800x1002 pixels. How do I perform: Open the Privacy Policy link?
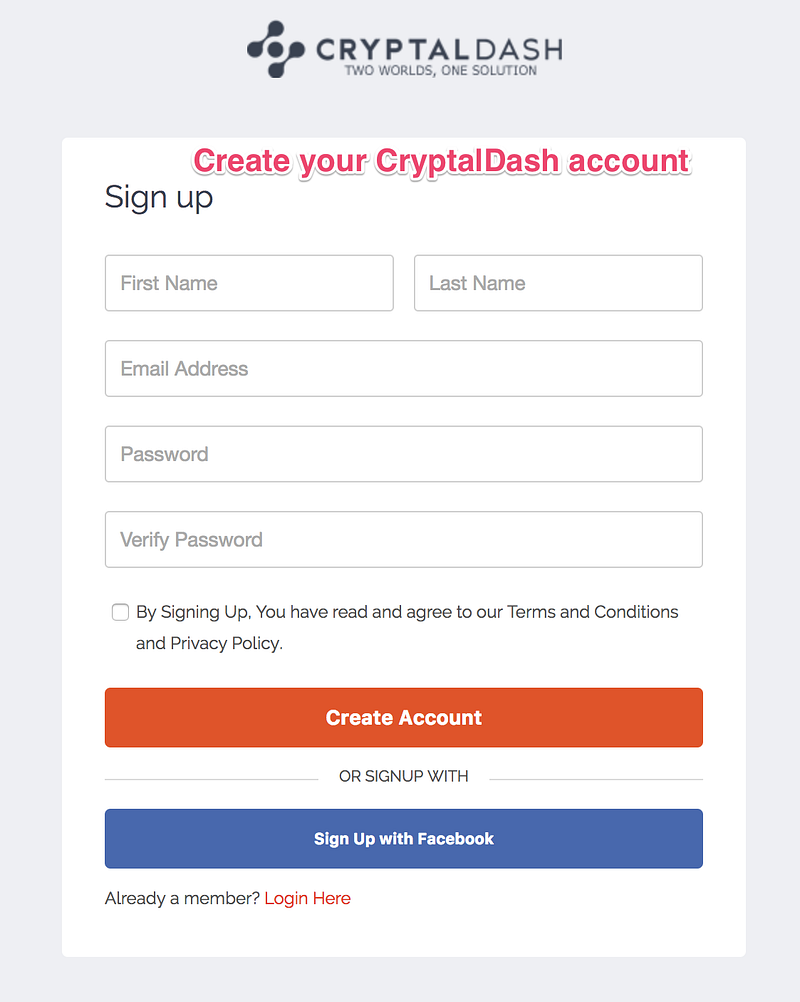coord(226,643)
